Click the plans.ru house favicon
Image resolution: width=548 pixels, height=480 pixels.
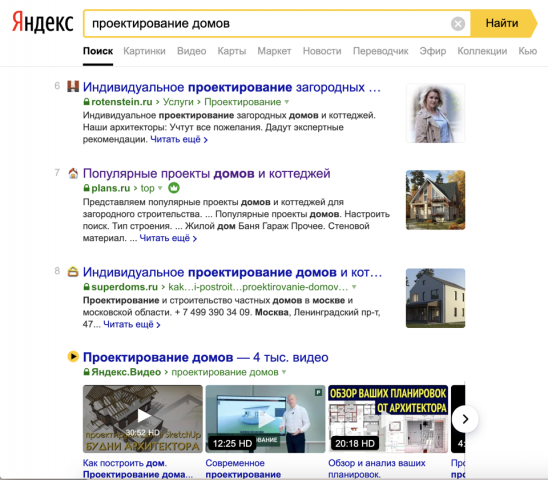(73, 173)
